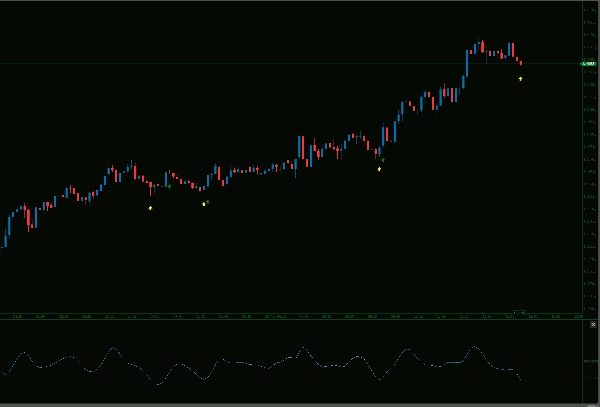Viewport: 600px width, 407px height.
Task: Select the yellow up arrow at far left of chart
Action: (150, 208)
